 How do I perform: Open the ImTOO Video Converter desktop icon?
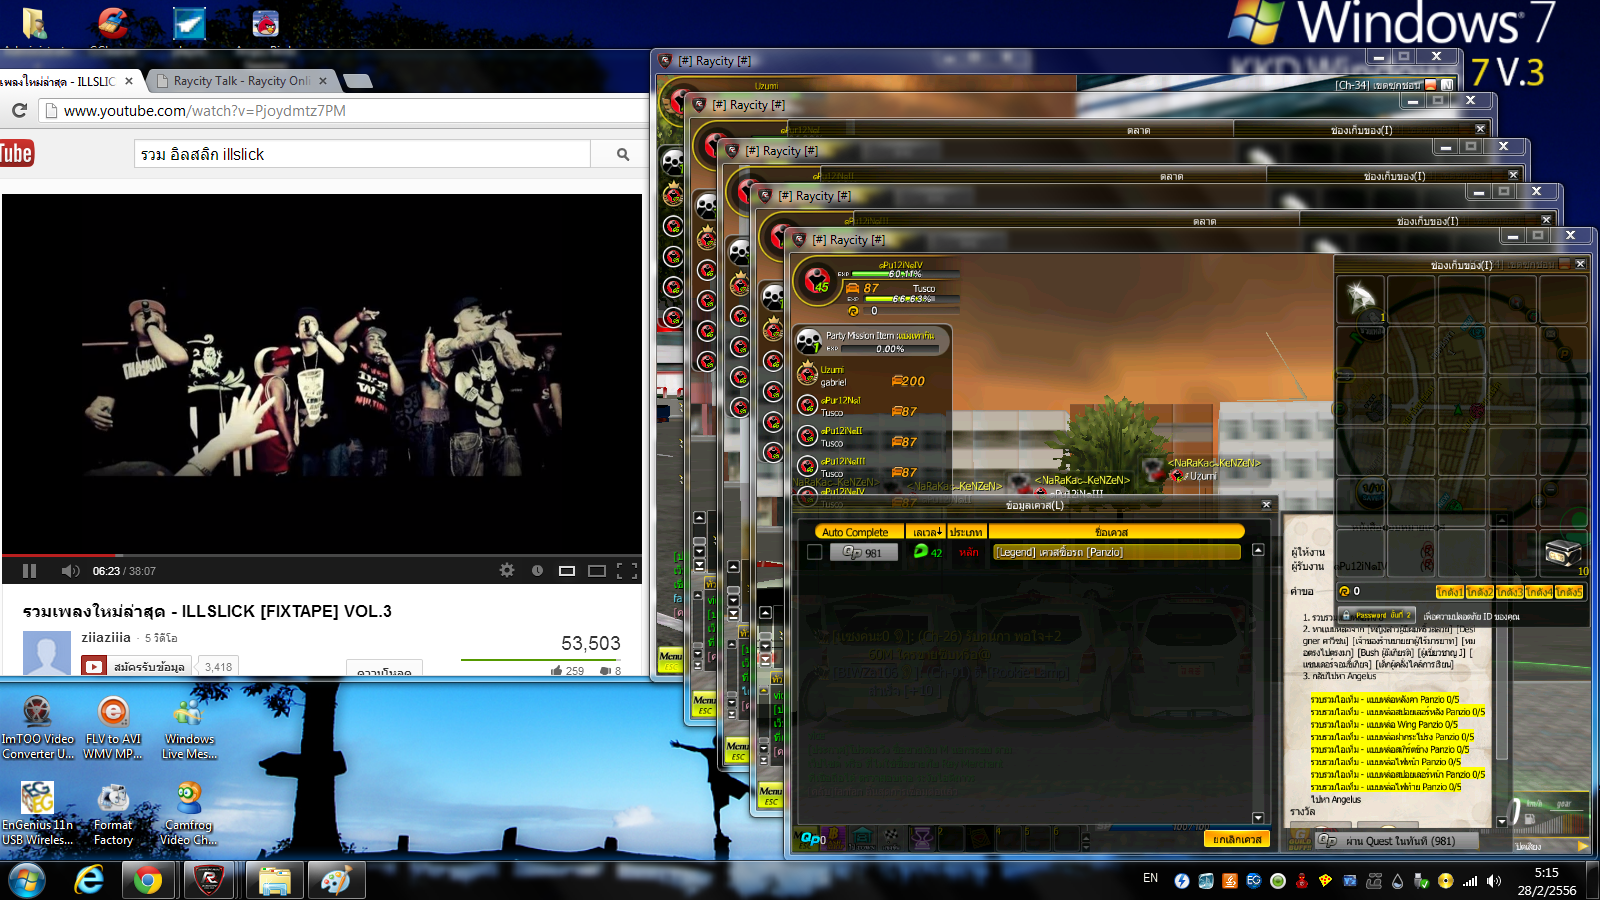[38, 728]
